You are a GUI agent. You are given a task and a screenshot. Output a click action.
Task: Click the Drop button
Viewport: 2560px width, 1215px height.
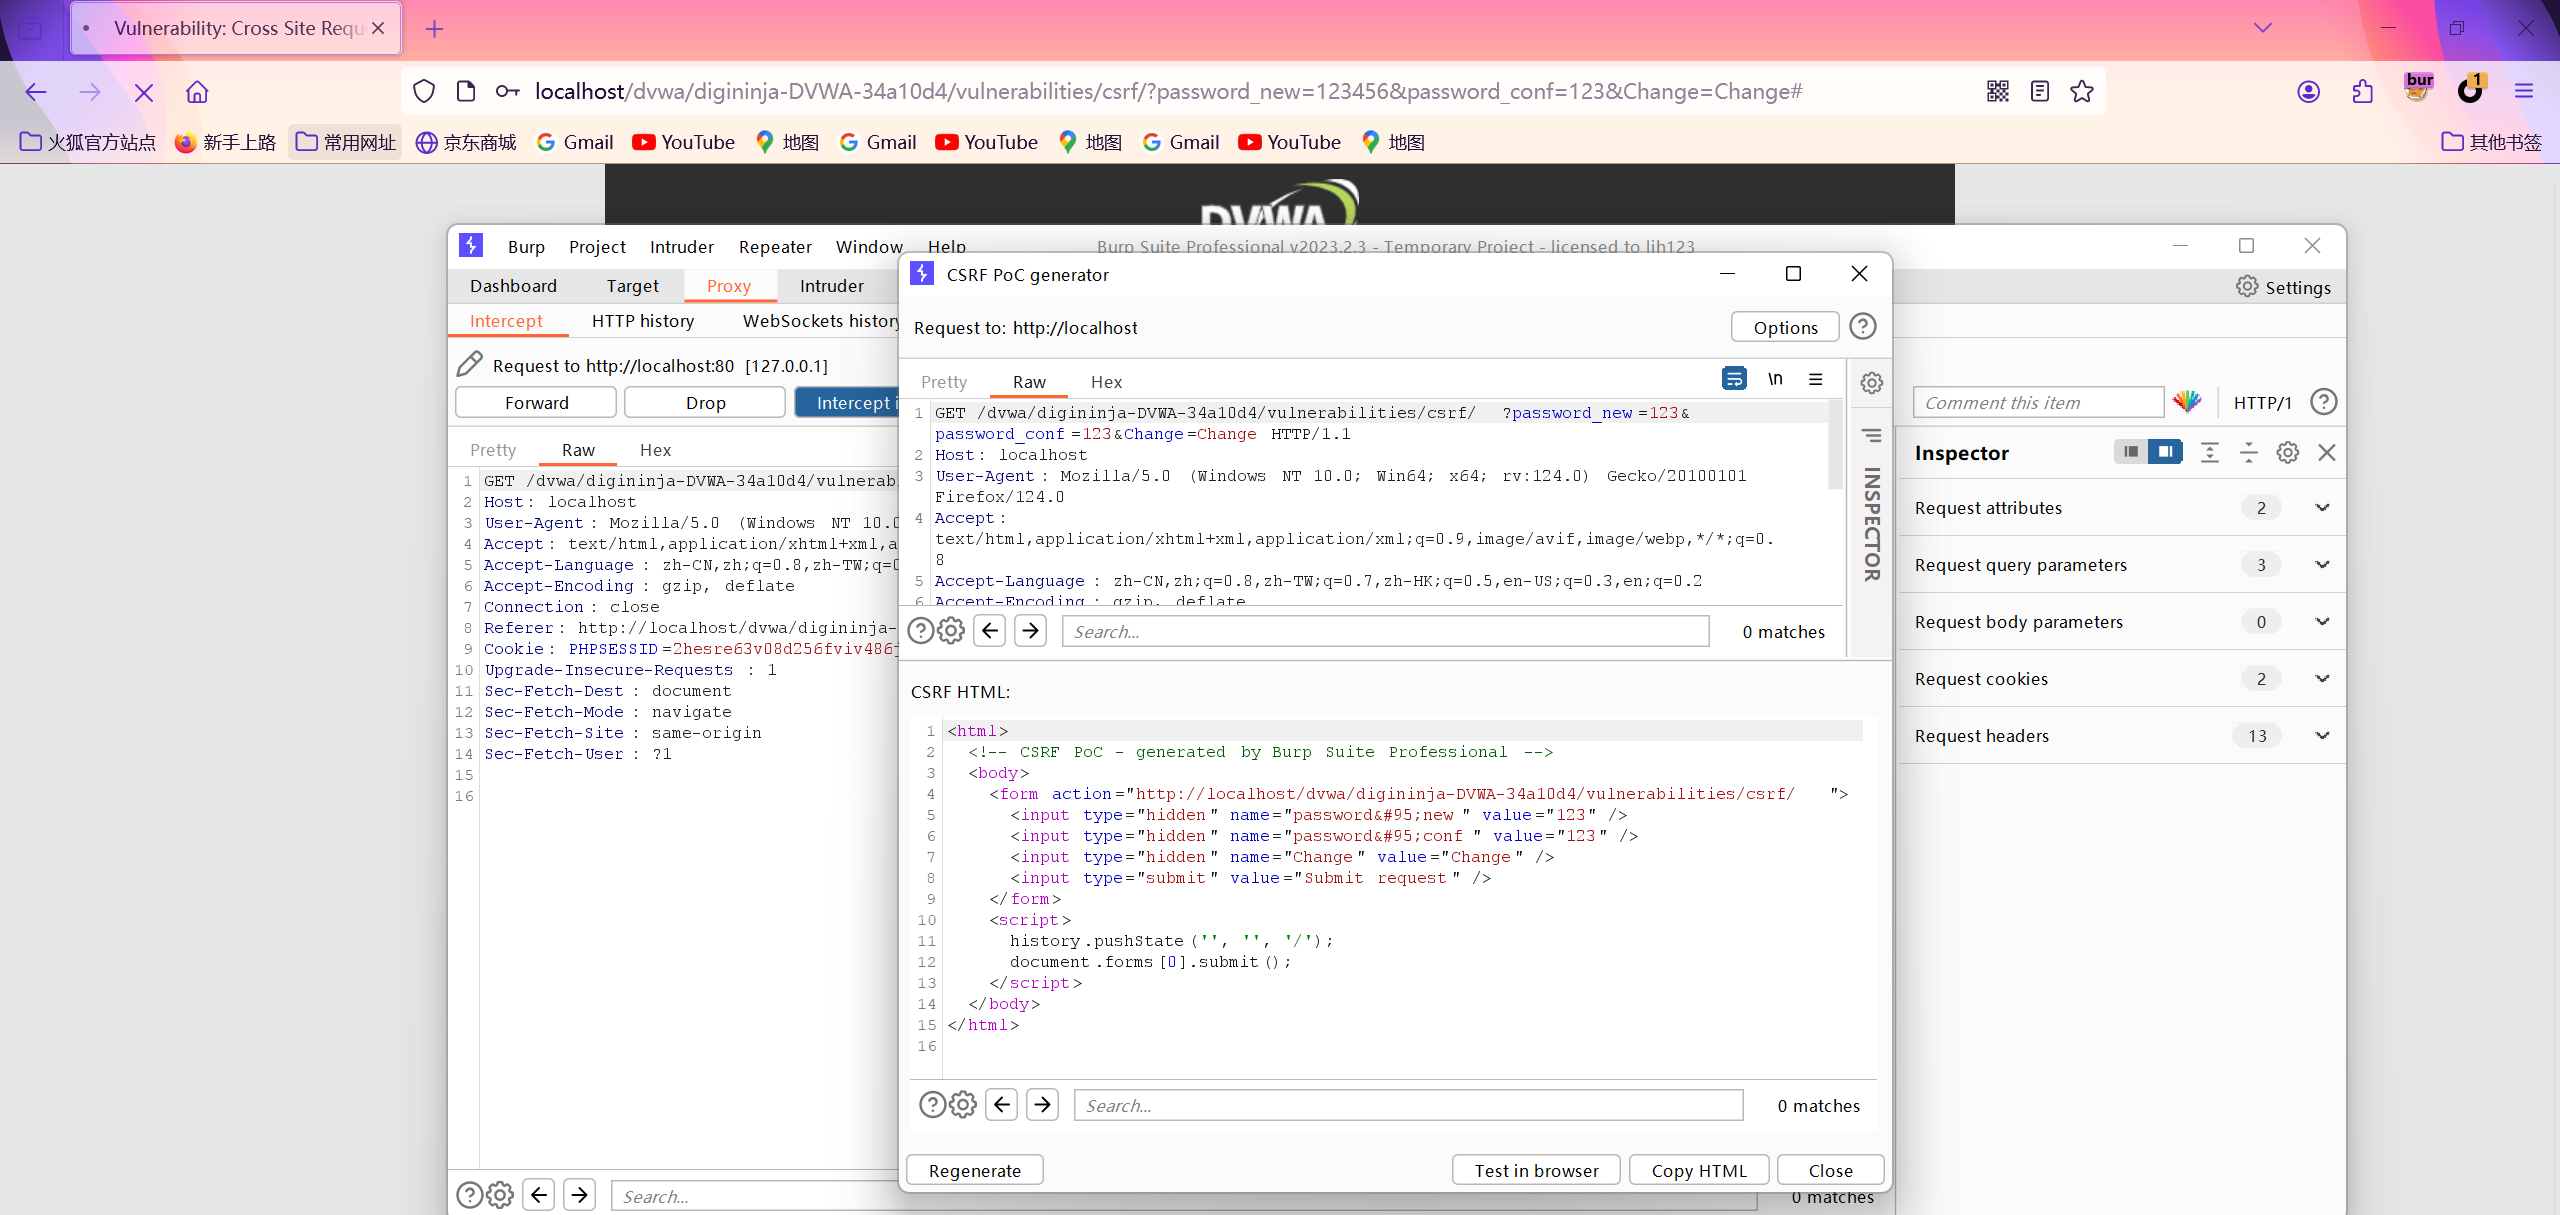[x=705, y=402]
